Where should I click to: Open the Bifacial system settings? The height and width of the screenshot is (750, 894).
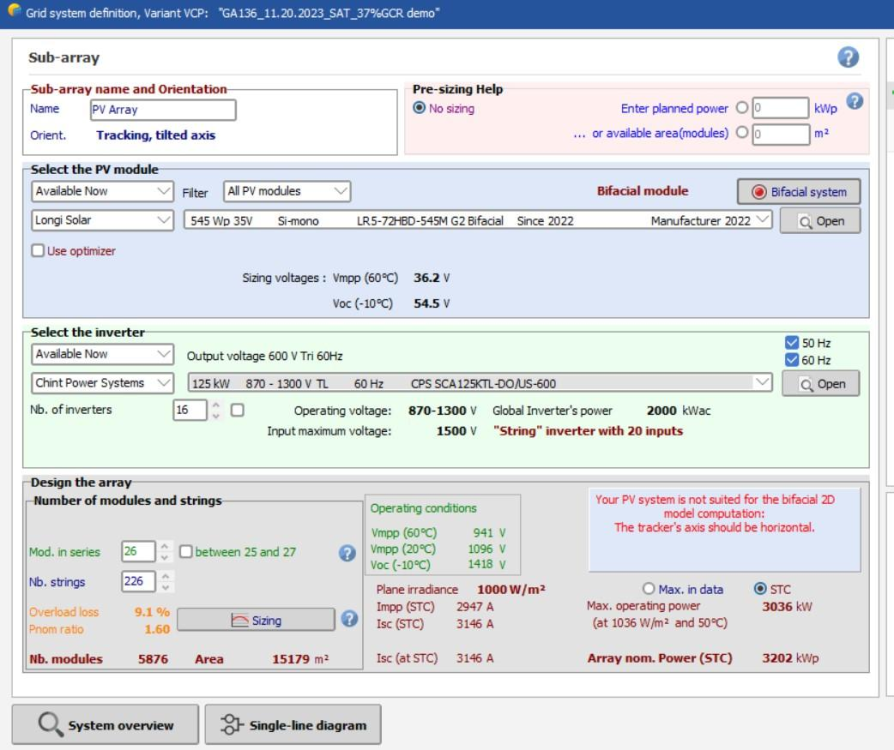pos(798,192)
